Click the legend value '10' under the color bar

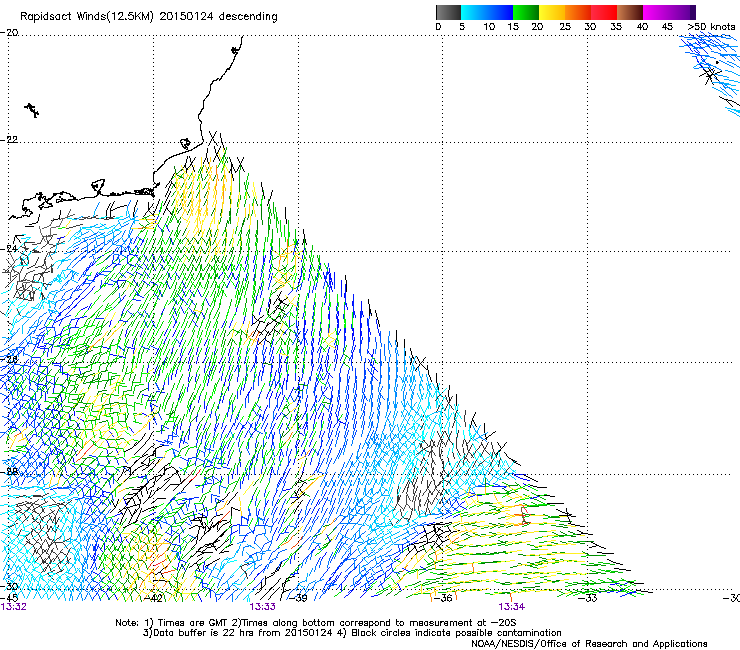coord(489,27)
